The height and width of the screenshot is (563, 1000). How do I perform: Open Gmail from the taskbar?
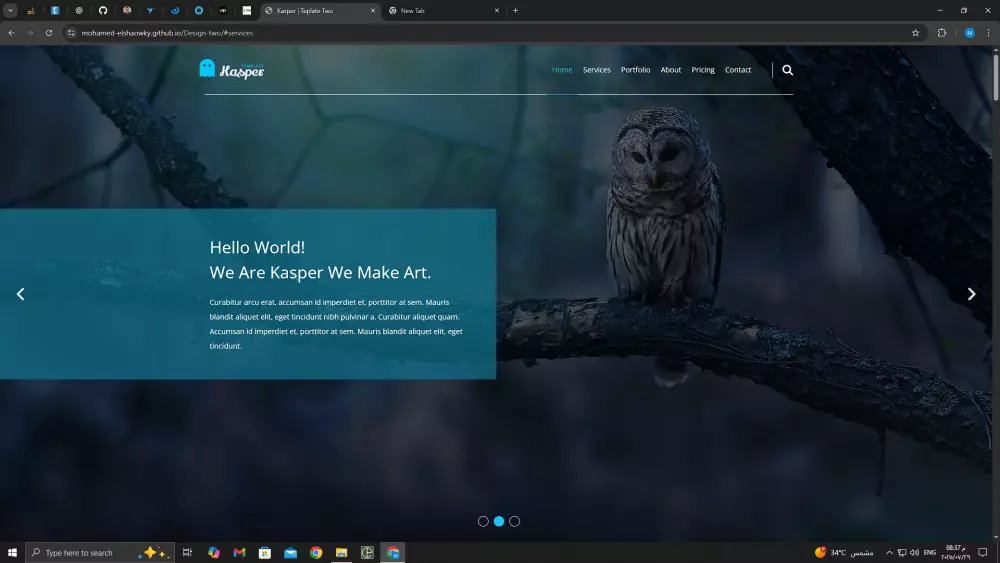click(x=239, y=553)
